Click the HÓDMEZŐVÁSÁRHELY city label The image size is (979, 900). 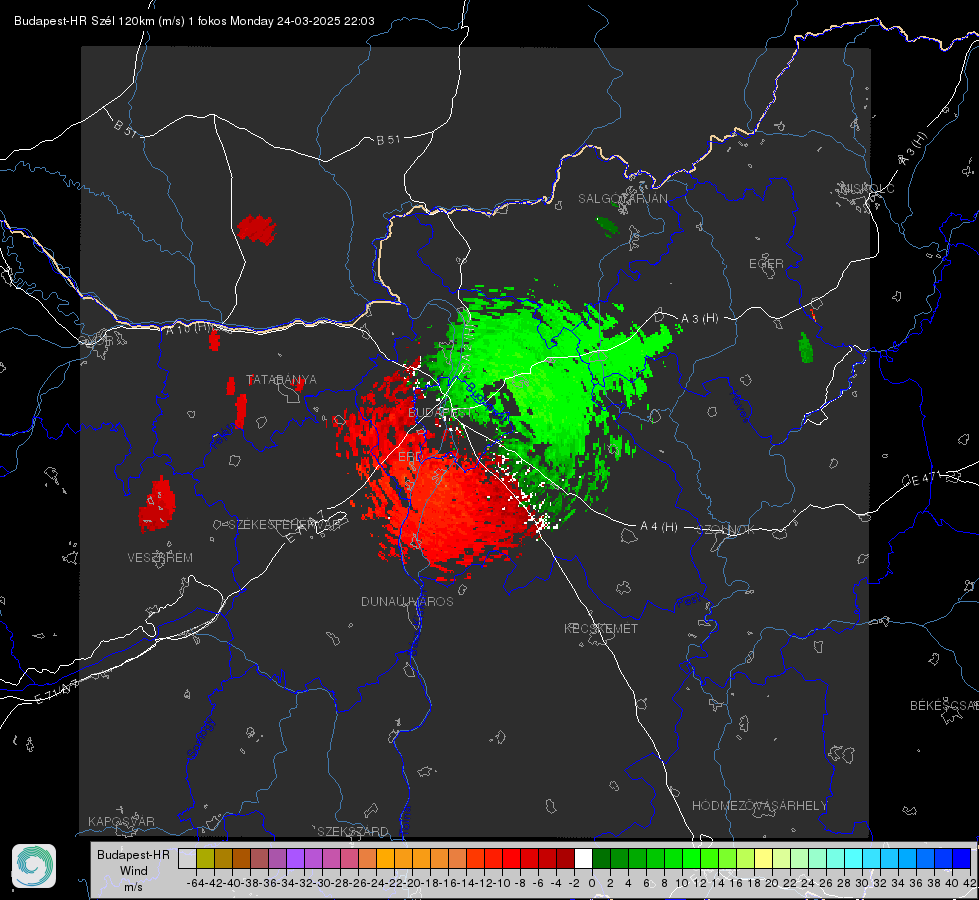(x=759, y=806)
